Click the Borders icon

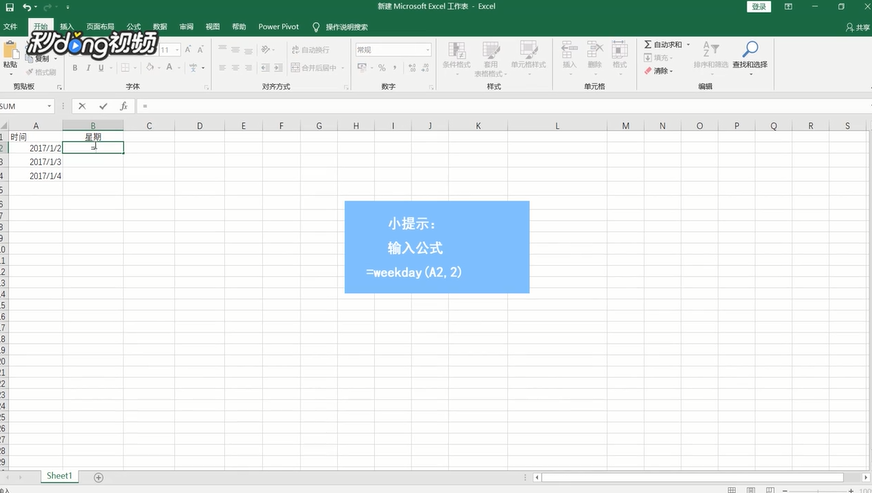point(125,68)
